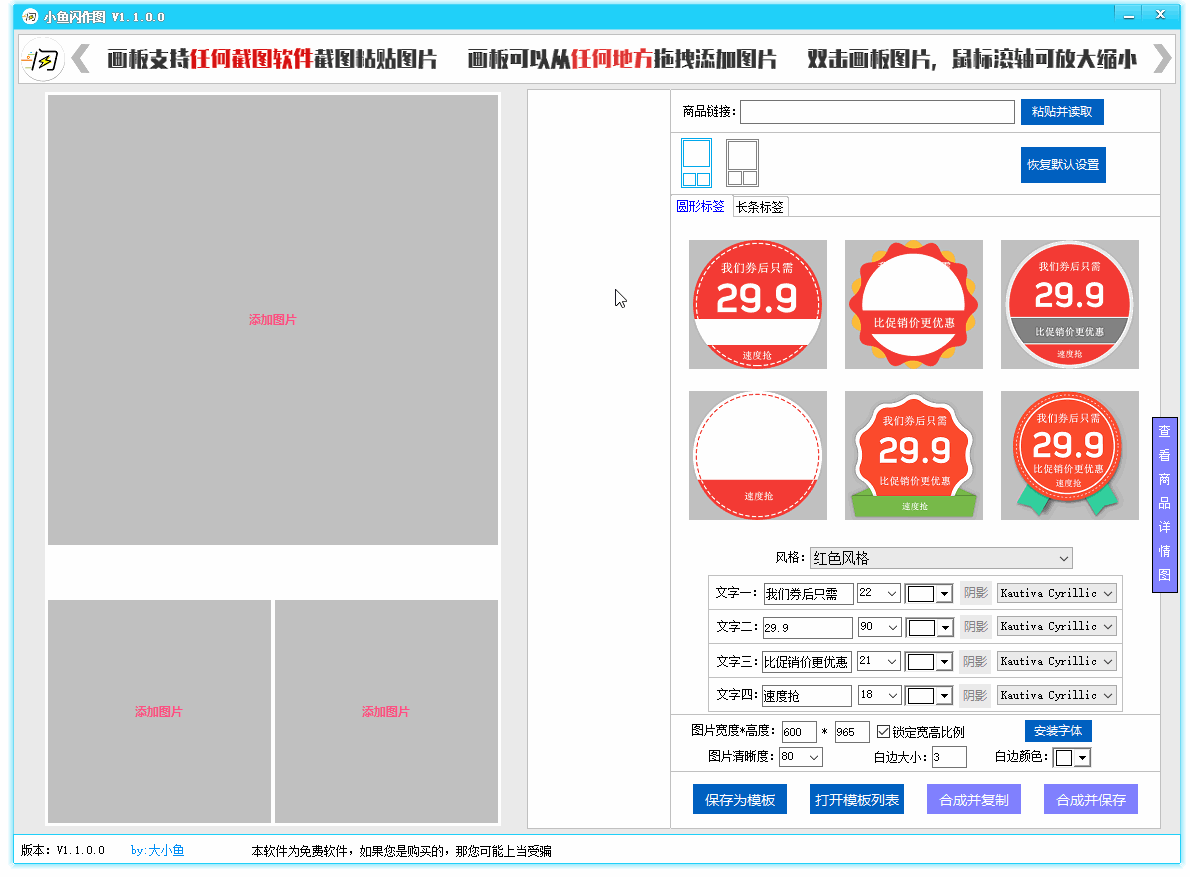The image size is (1190, 877).
Task: Toggle 阴影 shadow for 文字一
Action: (x=975, y=593)
